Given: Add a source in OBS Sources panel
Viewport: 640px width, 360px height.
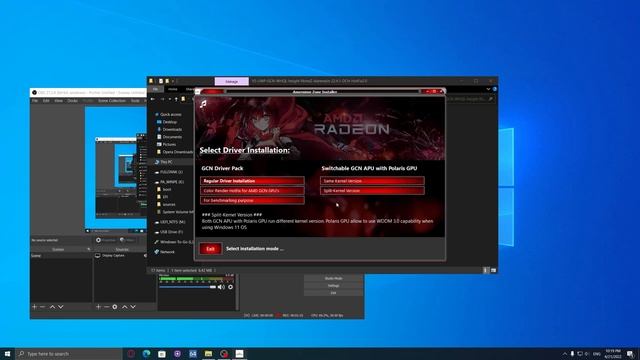Looking at the screenshot, I should pos(98,307).
